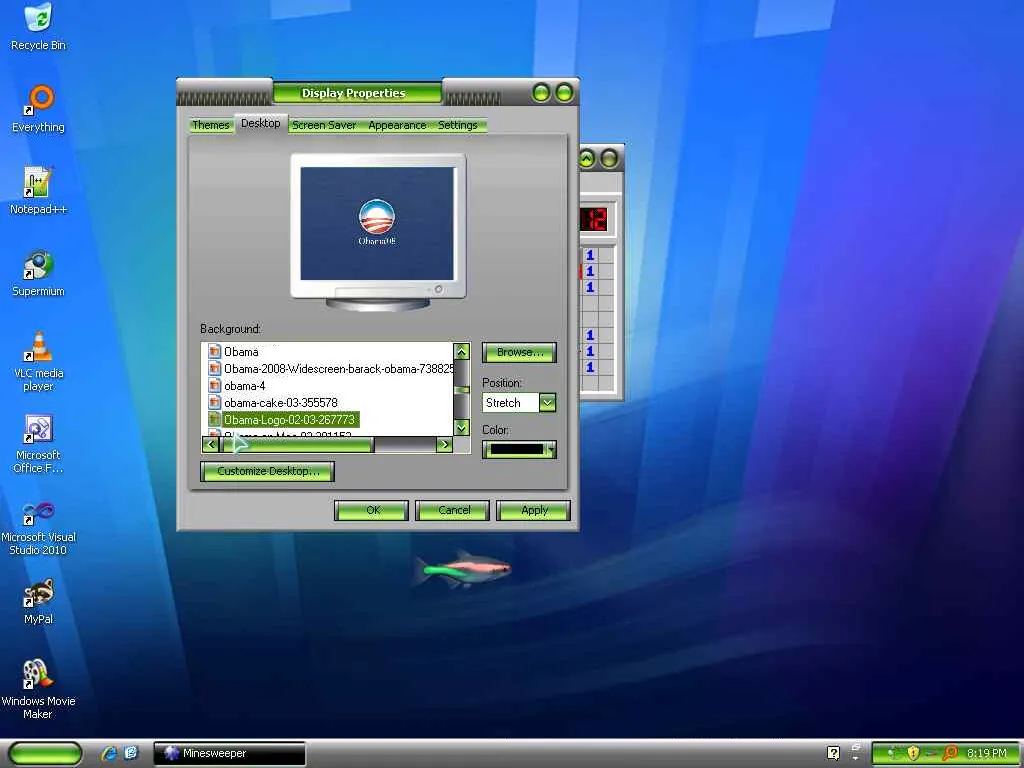Pick the obama-4 background item

244,385
